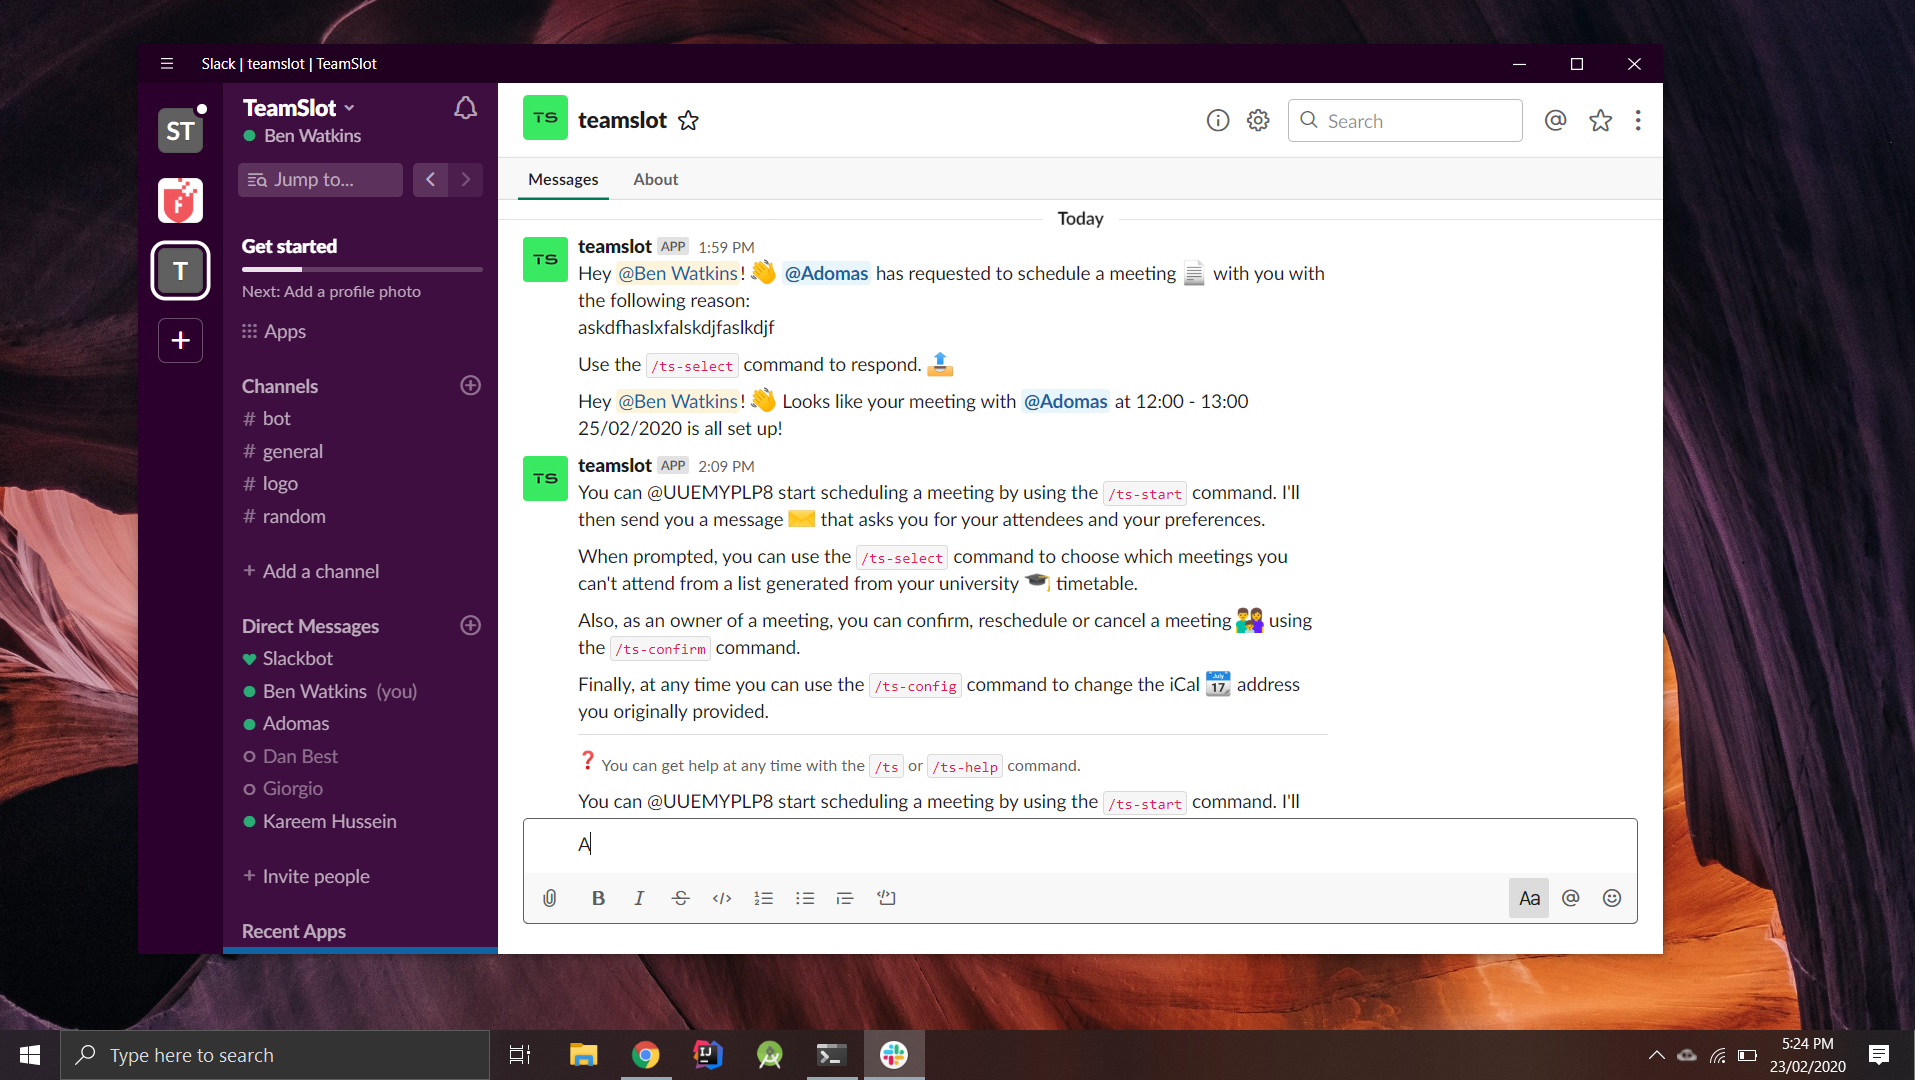Insert an ordered list

763,898
